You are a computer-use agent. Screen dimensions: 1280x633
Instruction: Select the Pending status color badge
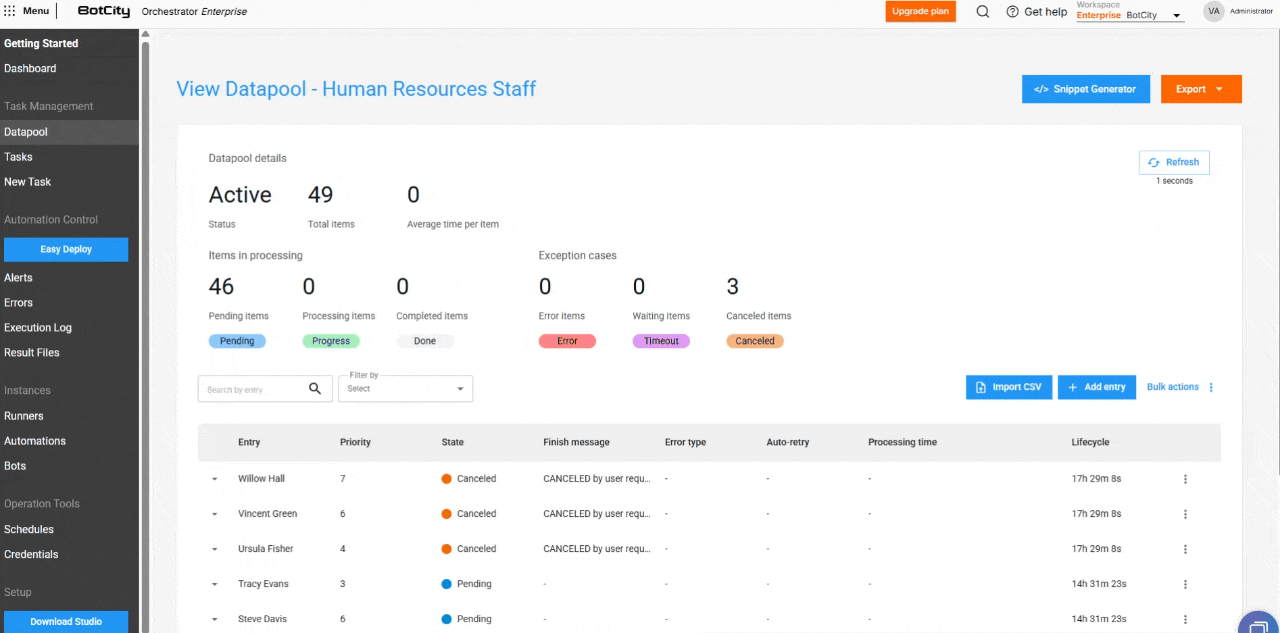tap(237, 341)
